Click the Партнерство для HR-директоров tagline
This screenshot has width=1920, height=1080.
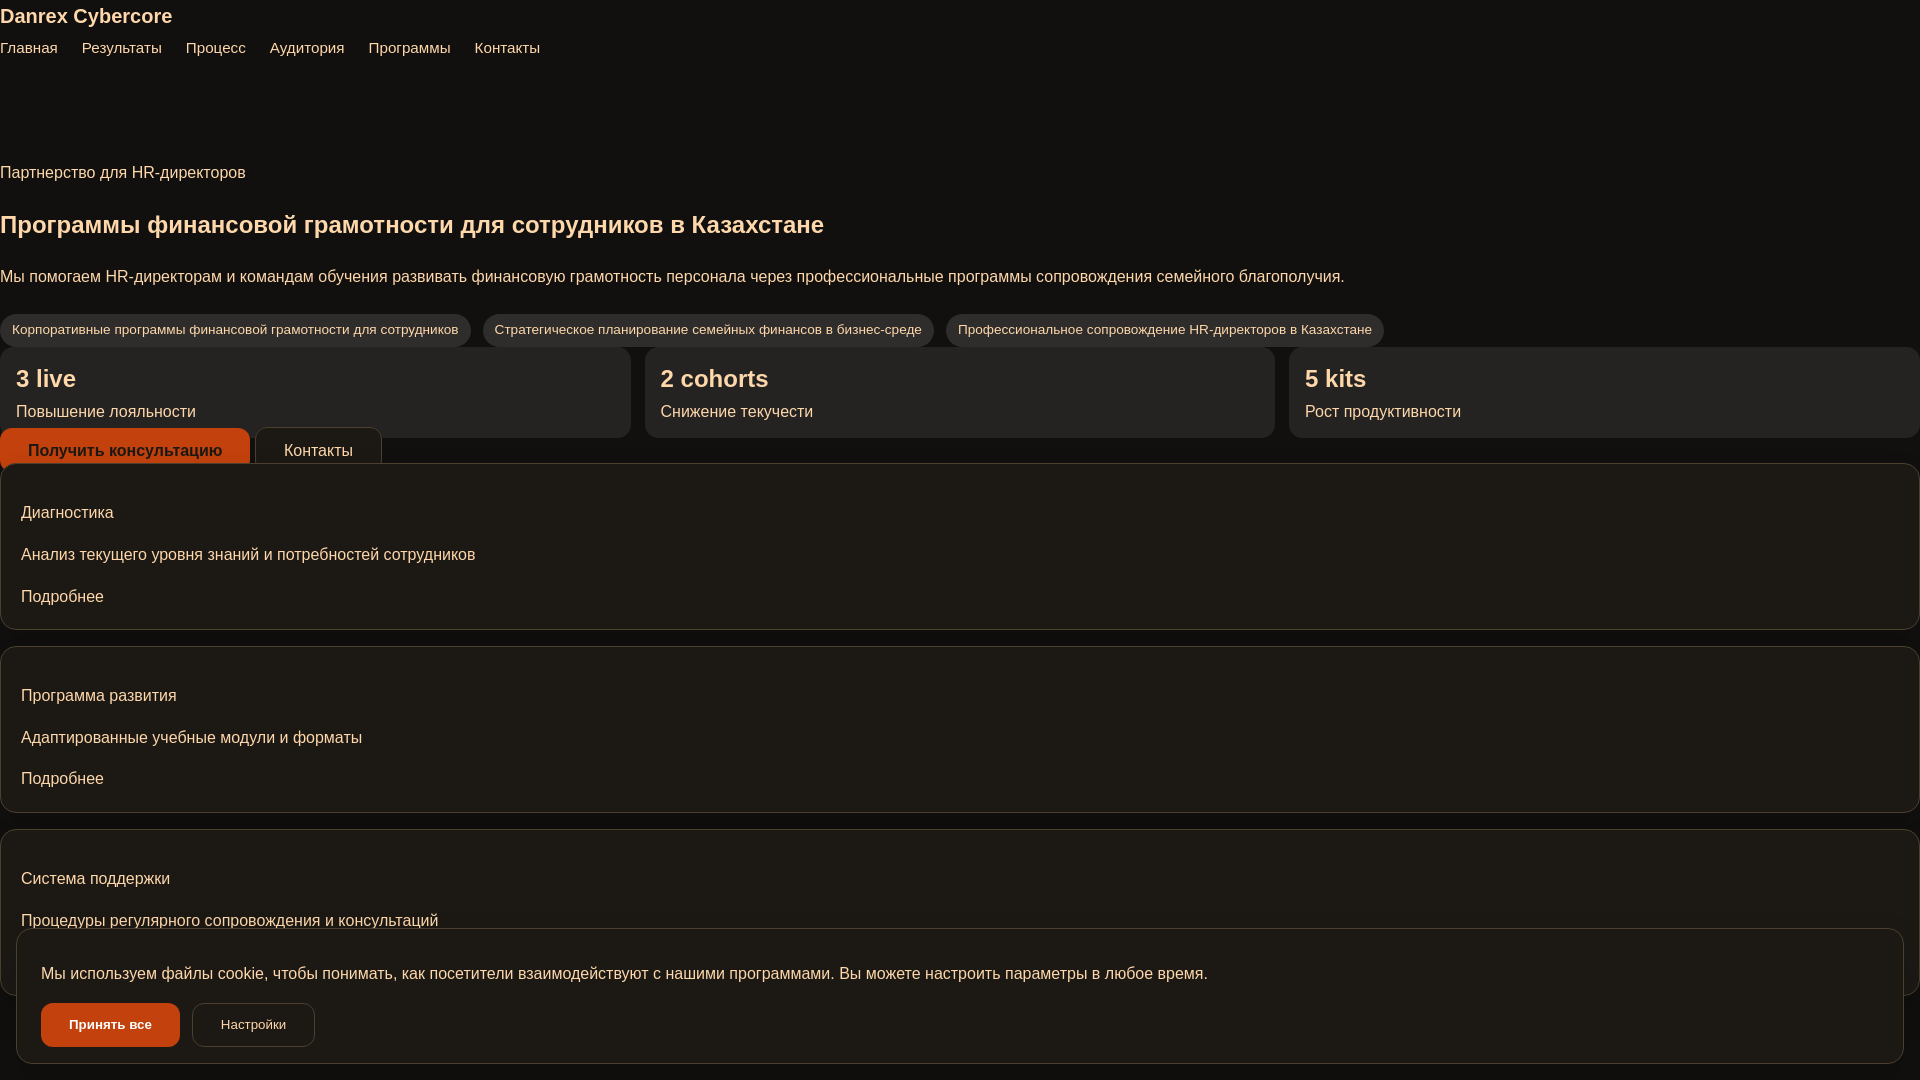pyautogui.click(x=123, y=173)
